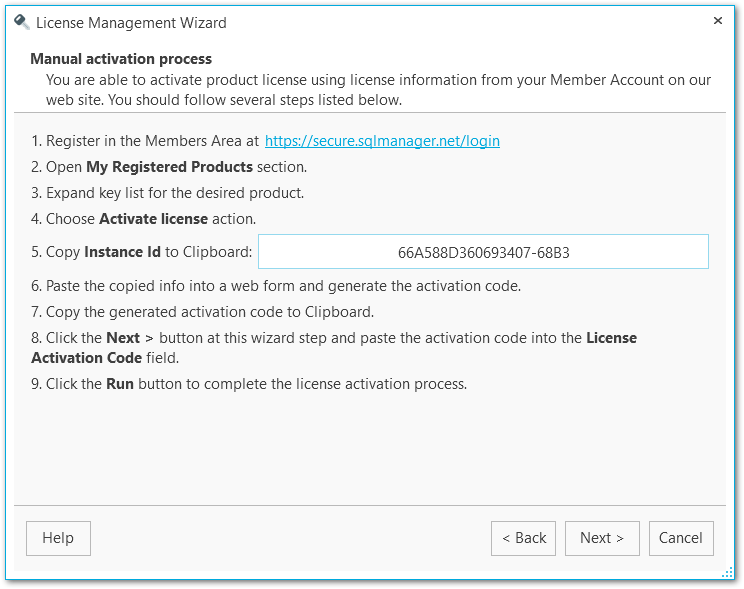Close the License Management Wizard window
The height and width of the screenshot is (589, 744).
(717, 21)
